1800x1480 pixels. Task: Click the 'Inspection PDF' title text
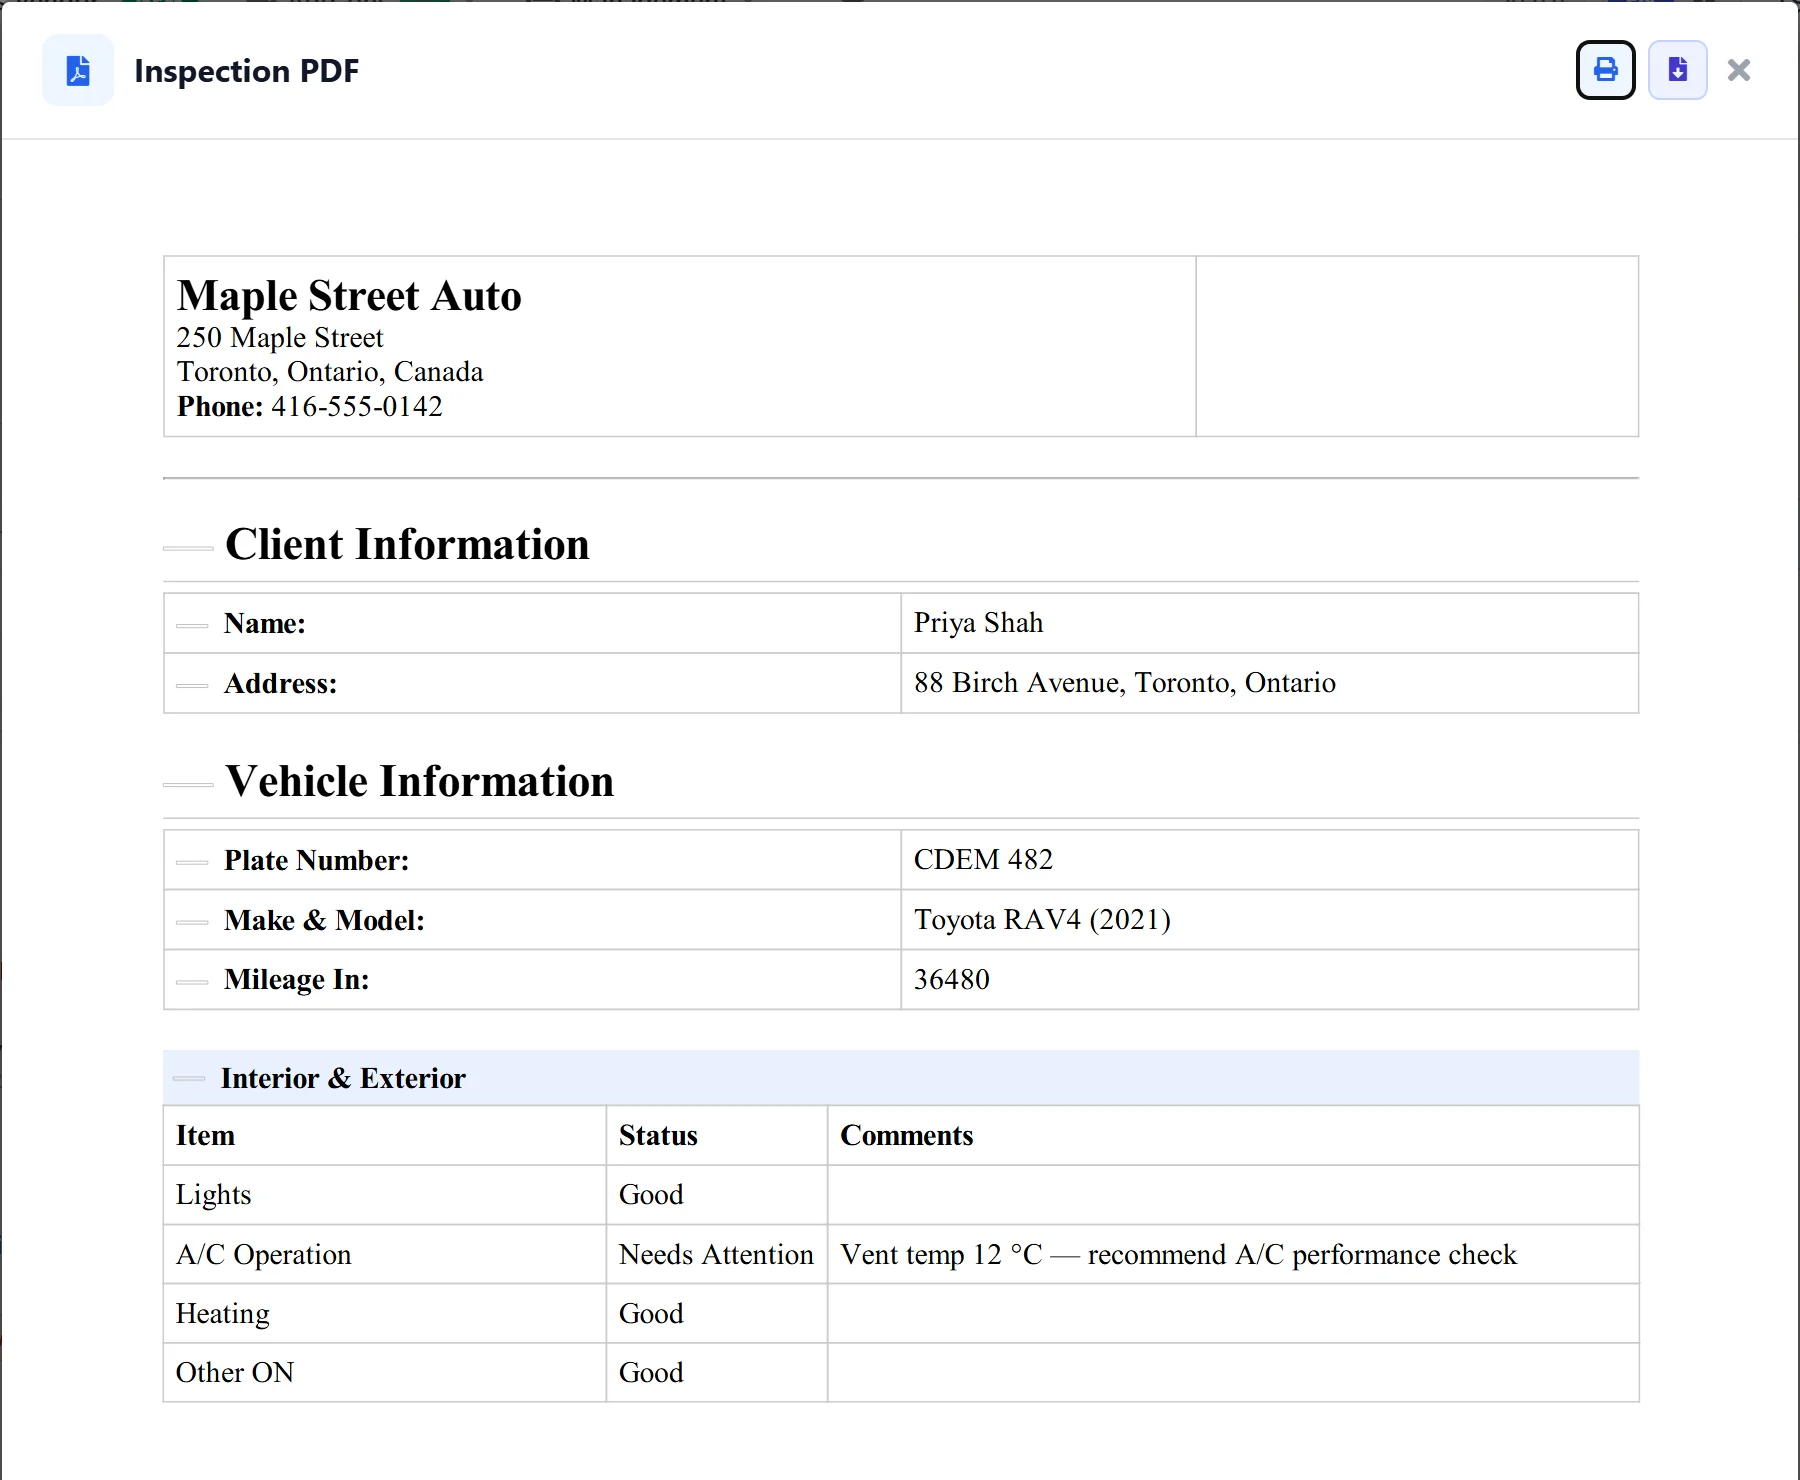246,71
